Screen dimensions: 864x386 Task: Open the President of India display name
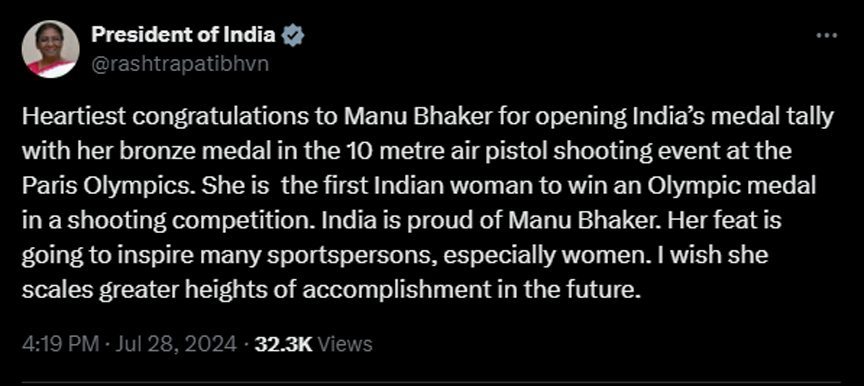click(183, 35)
